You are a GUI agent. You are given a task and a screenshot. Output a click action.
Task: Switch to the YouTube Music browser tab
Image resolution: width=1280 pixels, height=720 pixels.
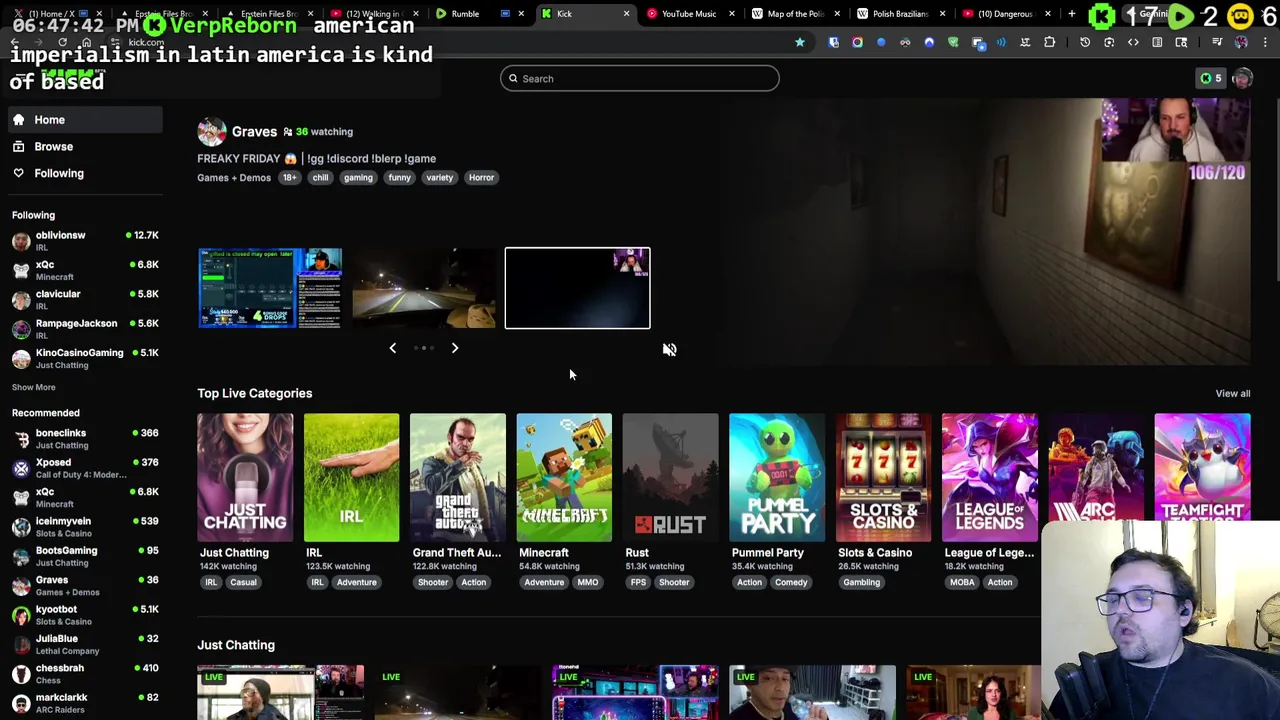coord(689,14)
